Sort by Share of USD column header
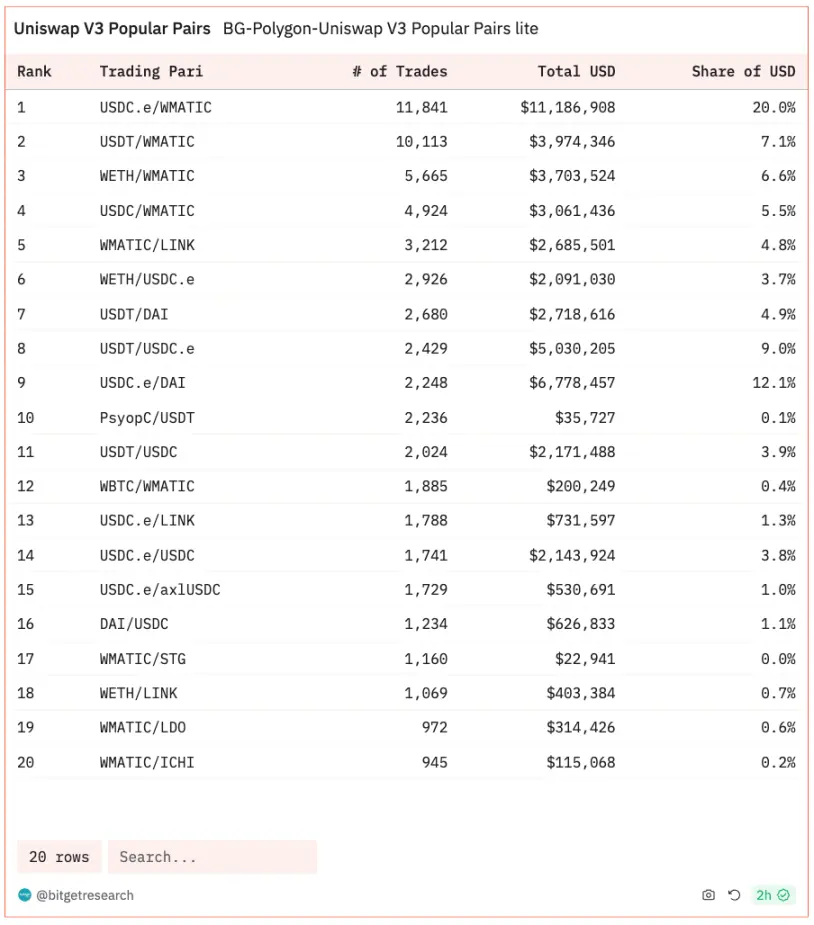 coord(743,71)
